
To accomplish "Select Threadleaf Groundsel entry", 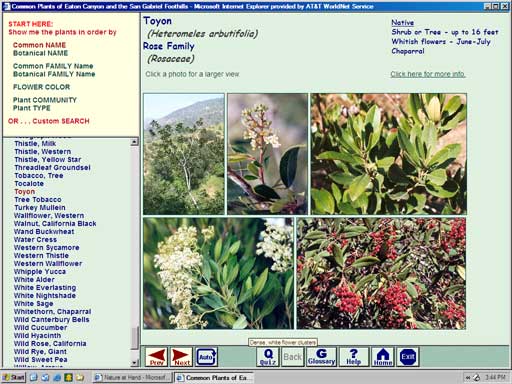I will pyautogui.click(x=52, y=168).
